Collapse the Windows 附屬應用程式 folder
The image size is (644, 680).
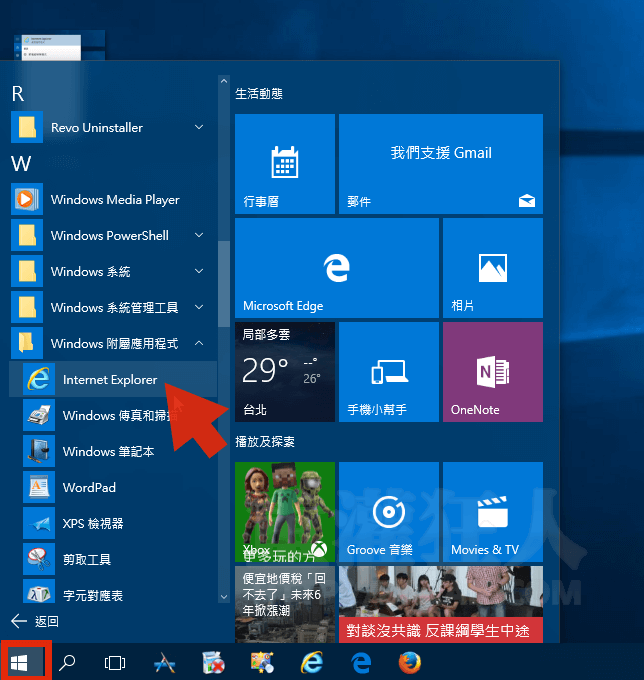click(199, 344)
